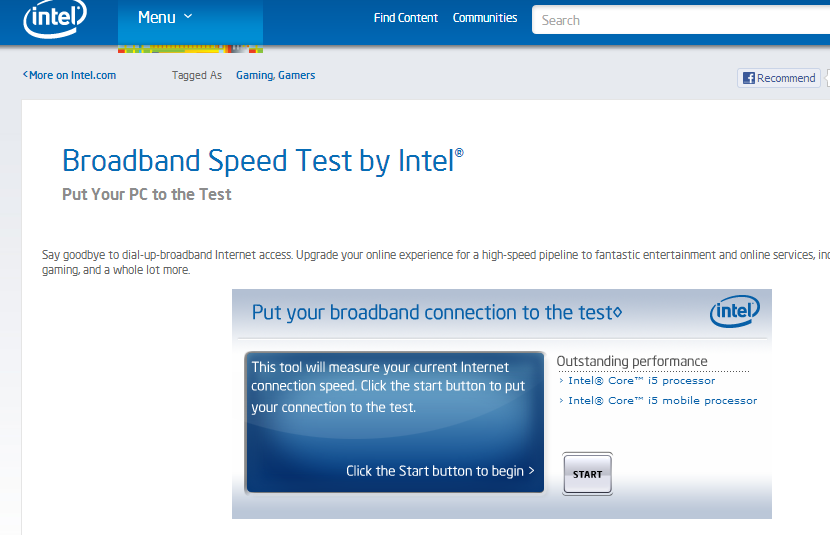This screenshot has width=830, height=535.
Task: Follow the More on Intel.com link
Action: click(x=70, y=75)
